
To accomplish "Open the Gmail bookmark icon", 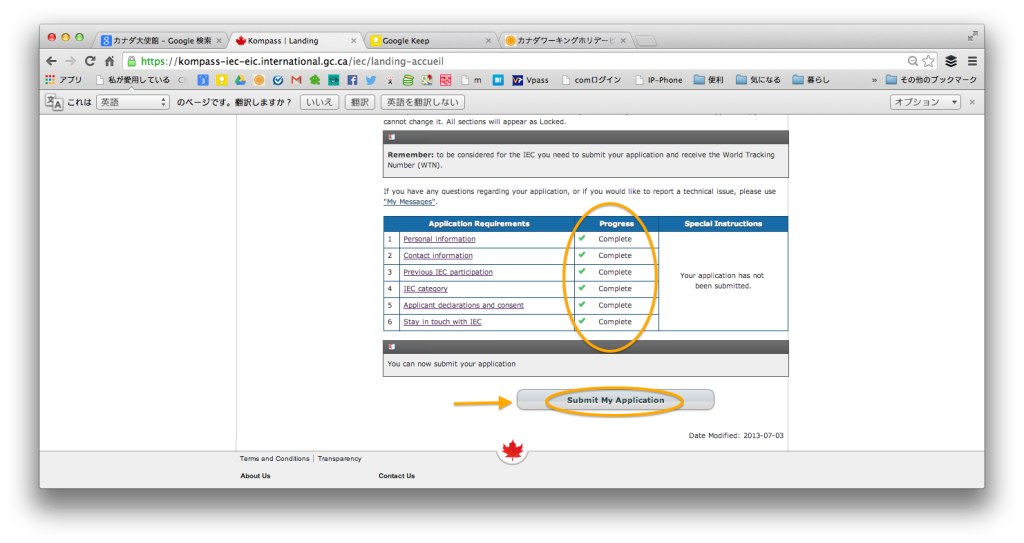I will (x=296, y=80).
